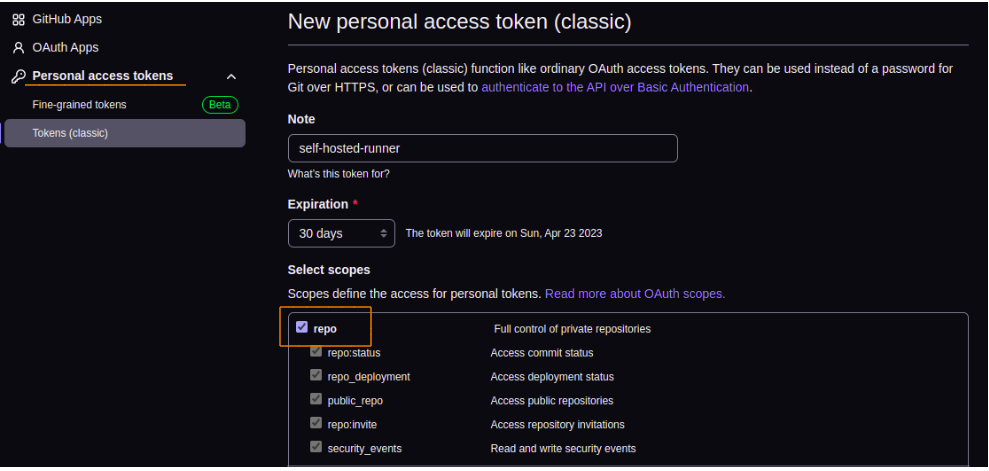Click the green Beta badge

(x=219, y=105)
